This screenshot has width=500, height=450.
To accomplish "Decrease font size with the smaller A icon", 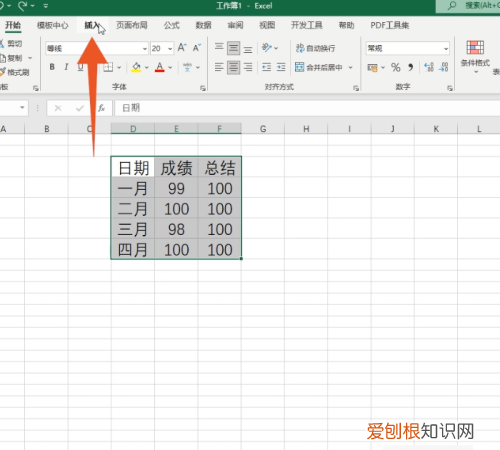I will [197, 48].
